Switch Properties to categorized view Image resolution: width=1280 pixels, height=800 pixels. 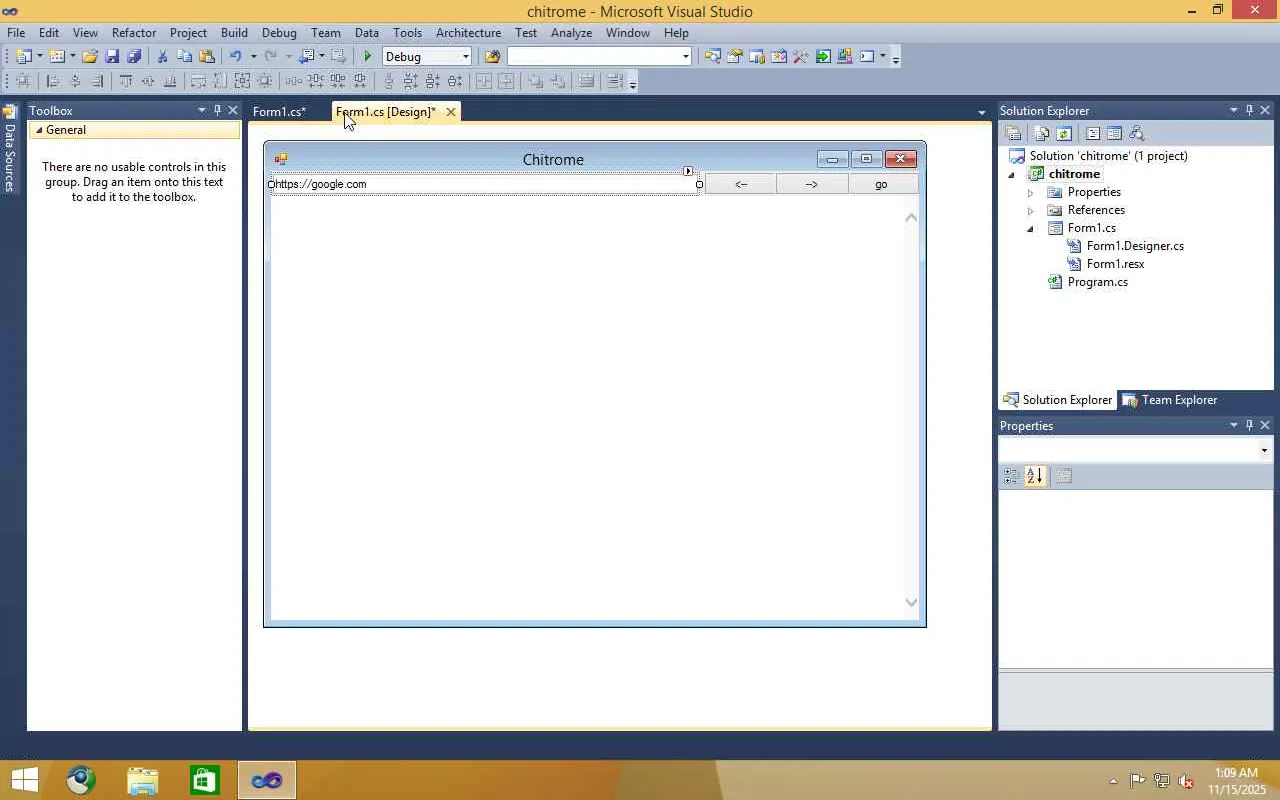pyautogui.click(x=1011, y=477)
